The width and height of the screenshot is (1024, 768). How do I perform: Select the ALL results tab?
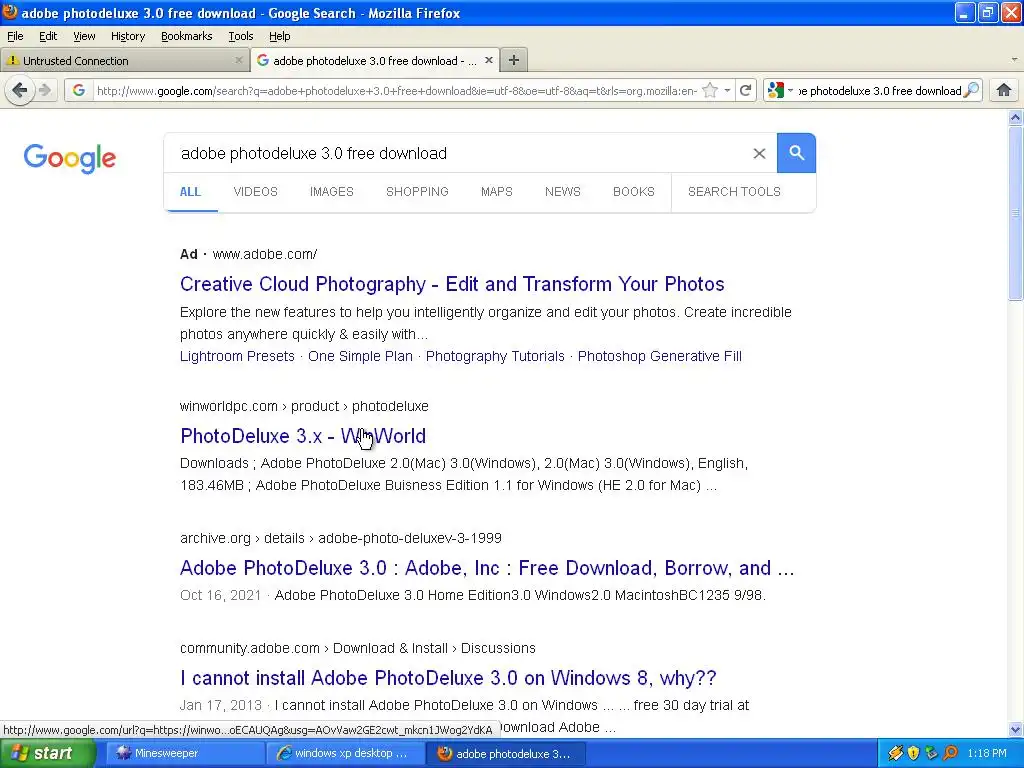point(190,191)
